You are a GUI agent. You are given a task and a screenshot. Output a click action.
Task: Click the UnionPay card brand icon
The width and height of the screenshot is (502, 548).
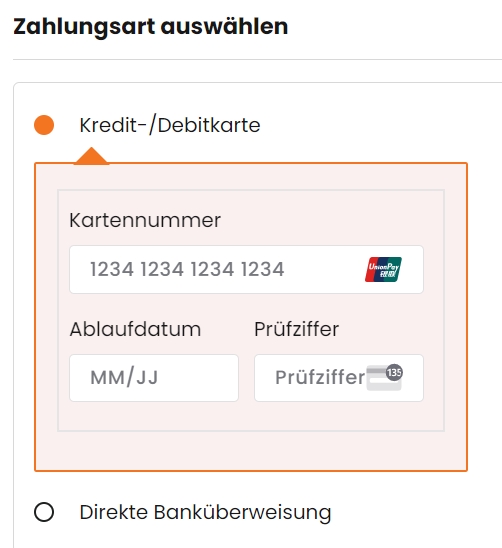pyautogui.click(x=383, y=269)
